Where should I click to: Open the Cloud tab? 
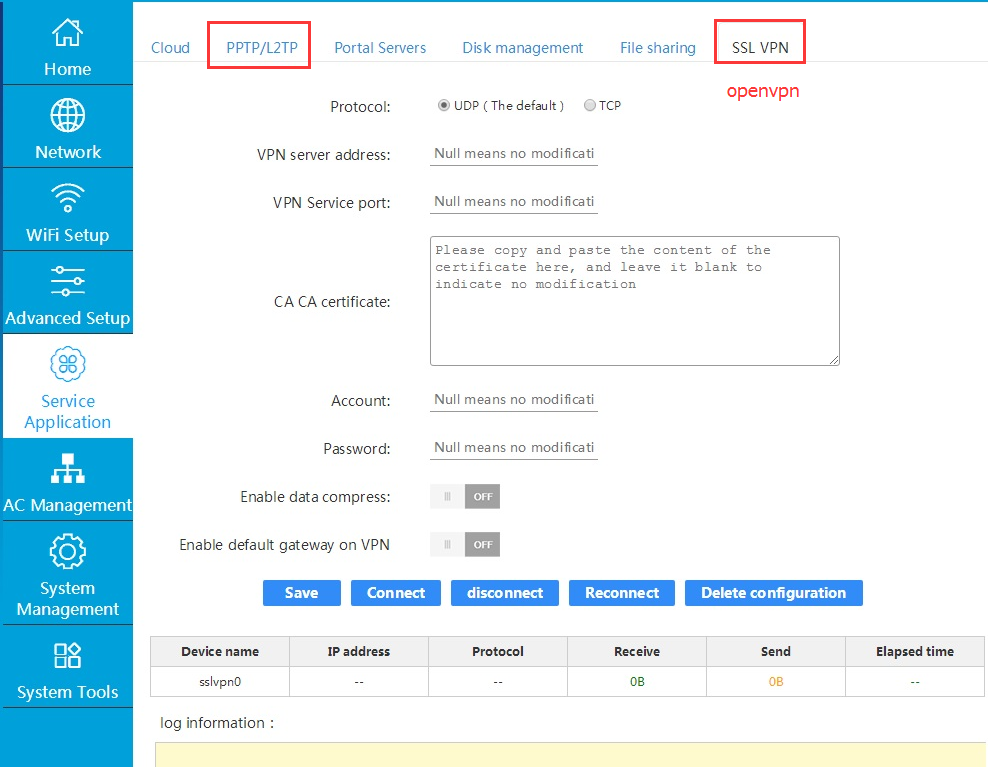170,47
